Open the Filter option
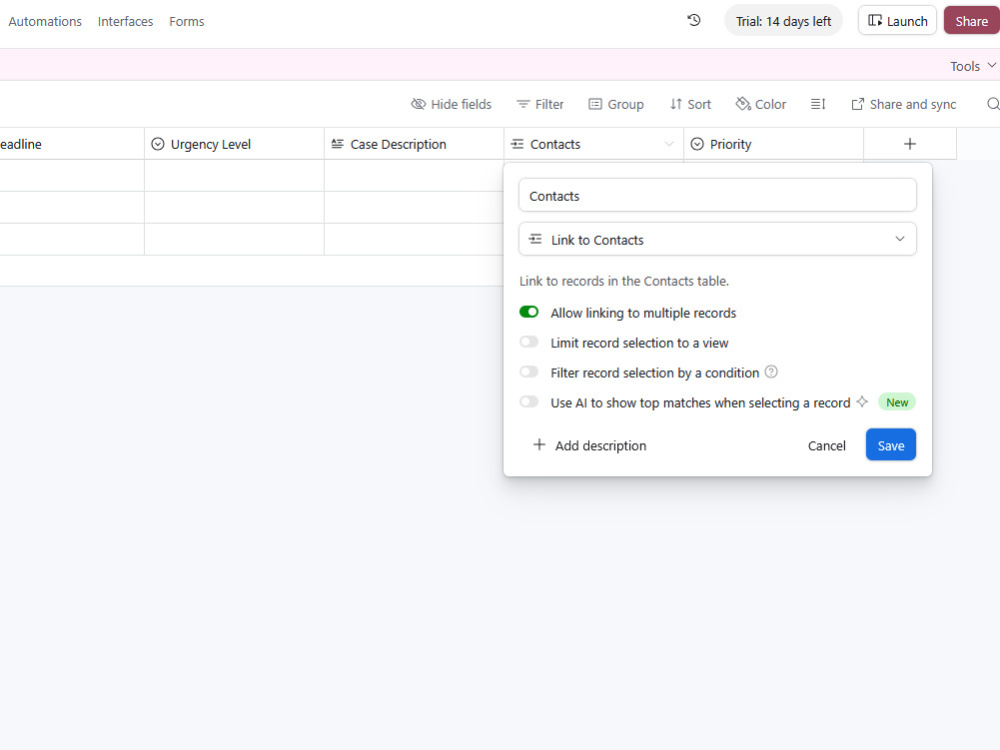The image size is (1000, 750). point(540,104)
